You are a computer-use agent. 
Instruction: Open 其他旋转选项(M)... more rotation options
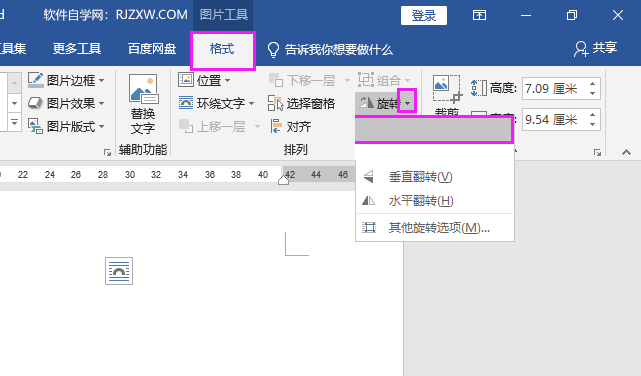pos(435,228)
